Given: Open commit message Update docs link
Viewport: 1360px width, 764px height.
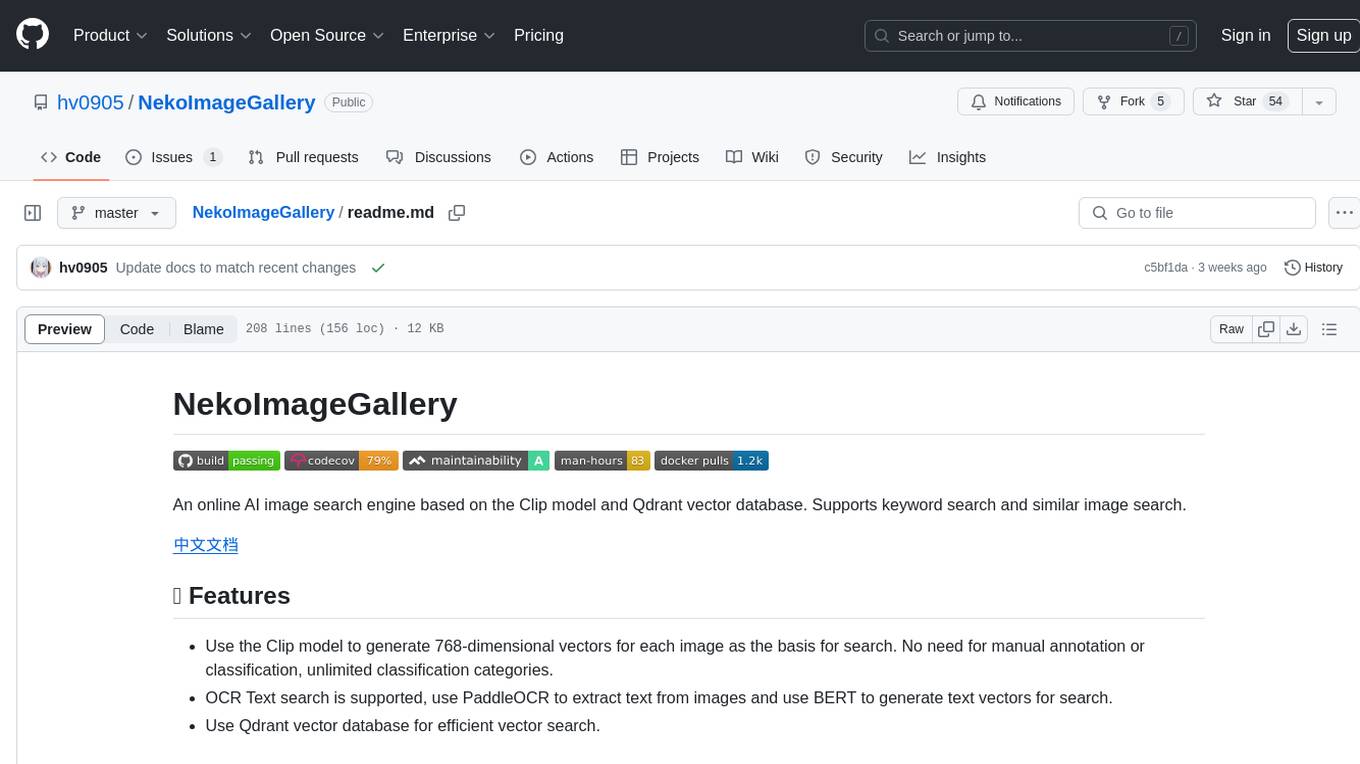Looking at the screenshot, I should pos(236,268).
